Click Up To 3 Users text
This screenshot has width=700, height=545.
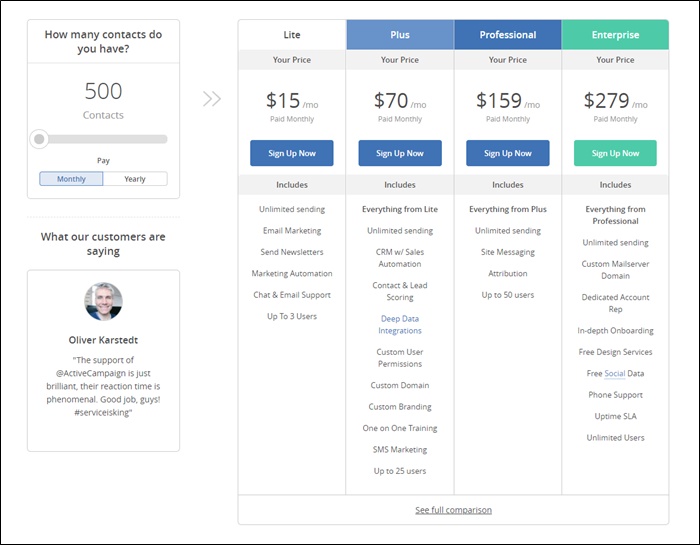pos(292,316)
